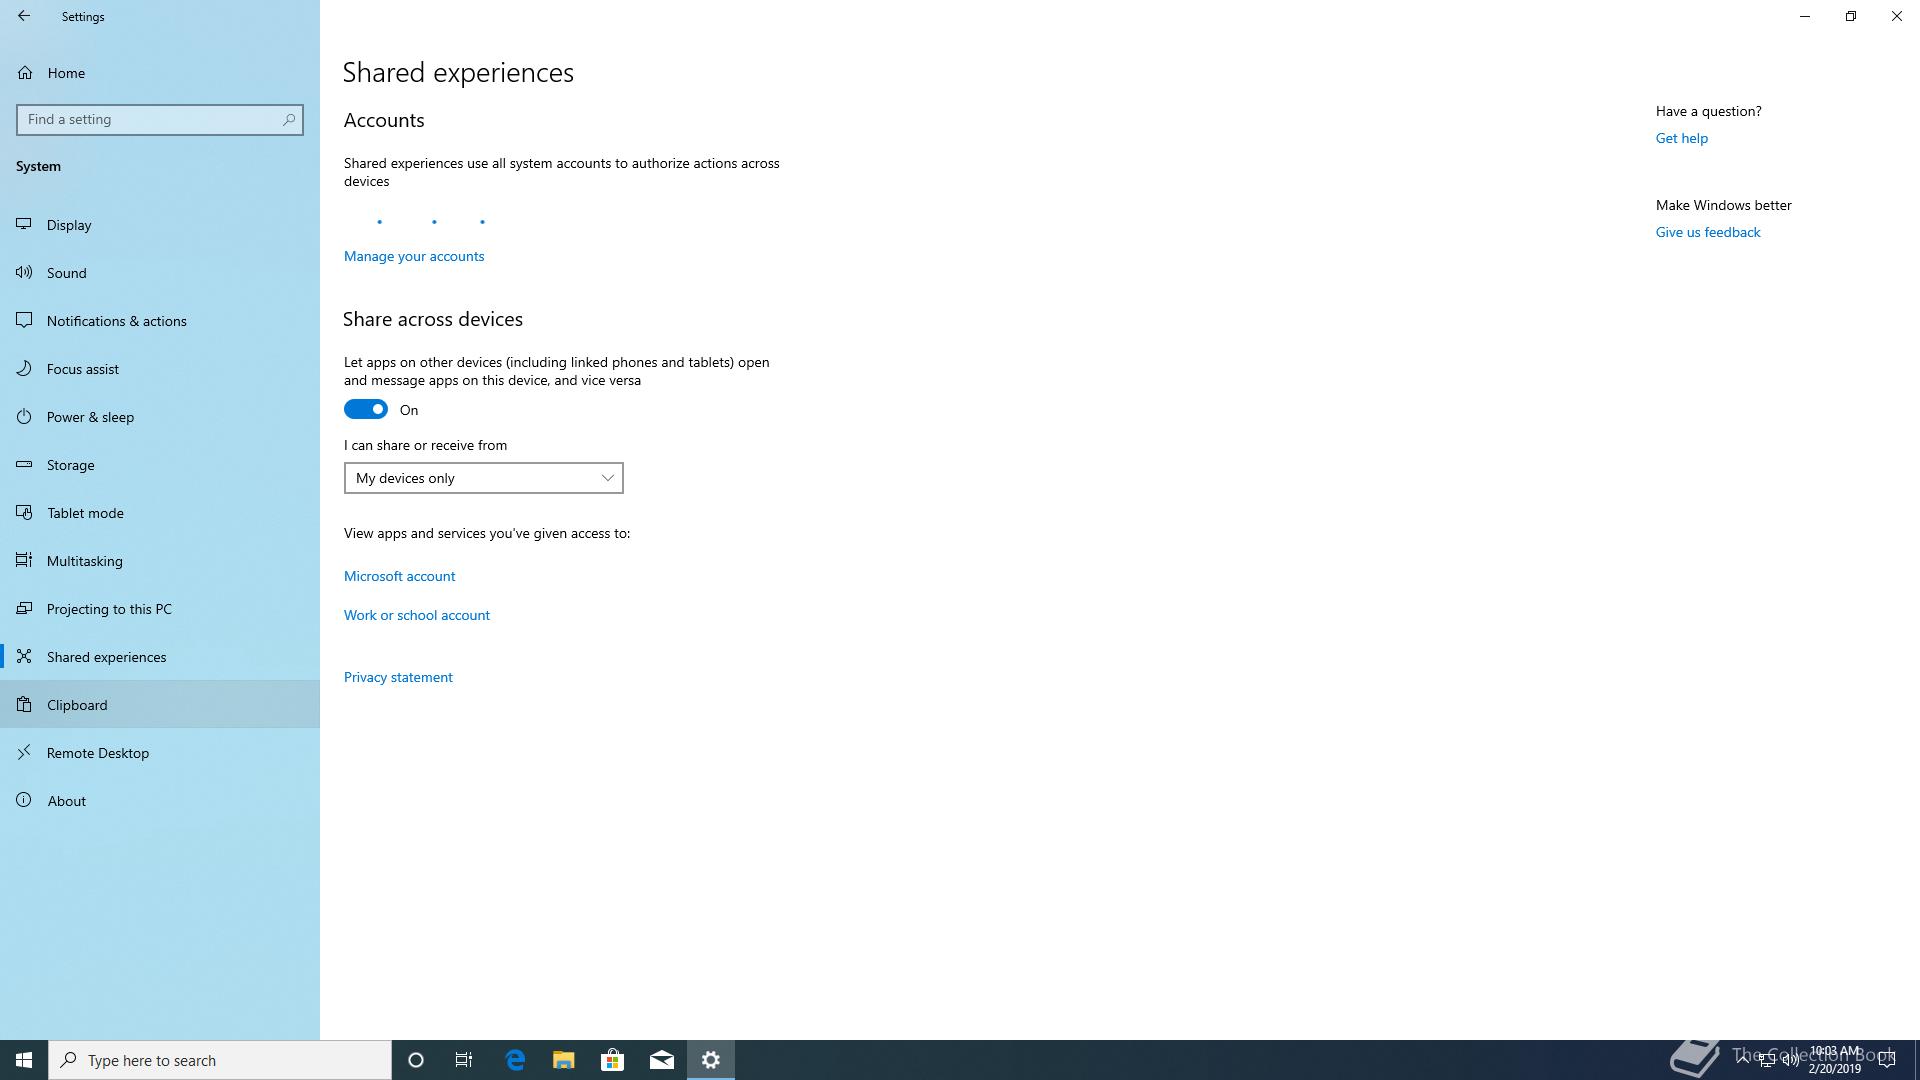1920x1080 pixels.
Task: Open the Home icon in sidebar
Action: point(25,73)
